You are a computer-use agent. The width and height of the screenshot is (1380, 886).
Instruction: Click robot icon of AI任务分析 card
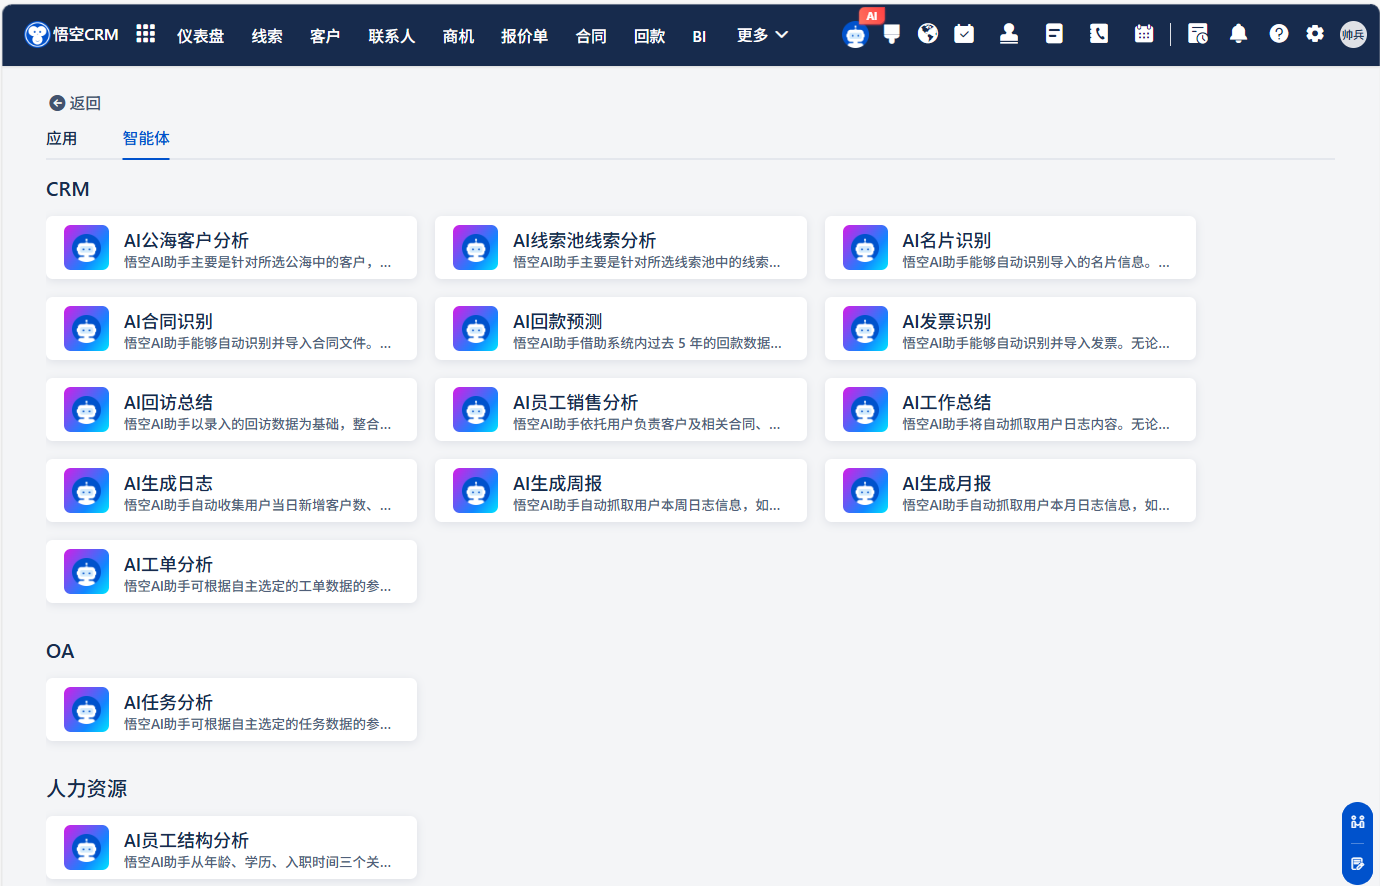click(87, 710)
